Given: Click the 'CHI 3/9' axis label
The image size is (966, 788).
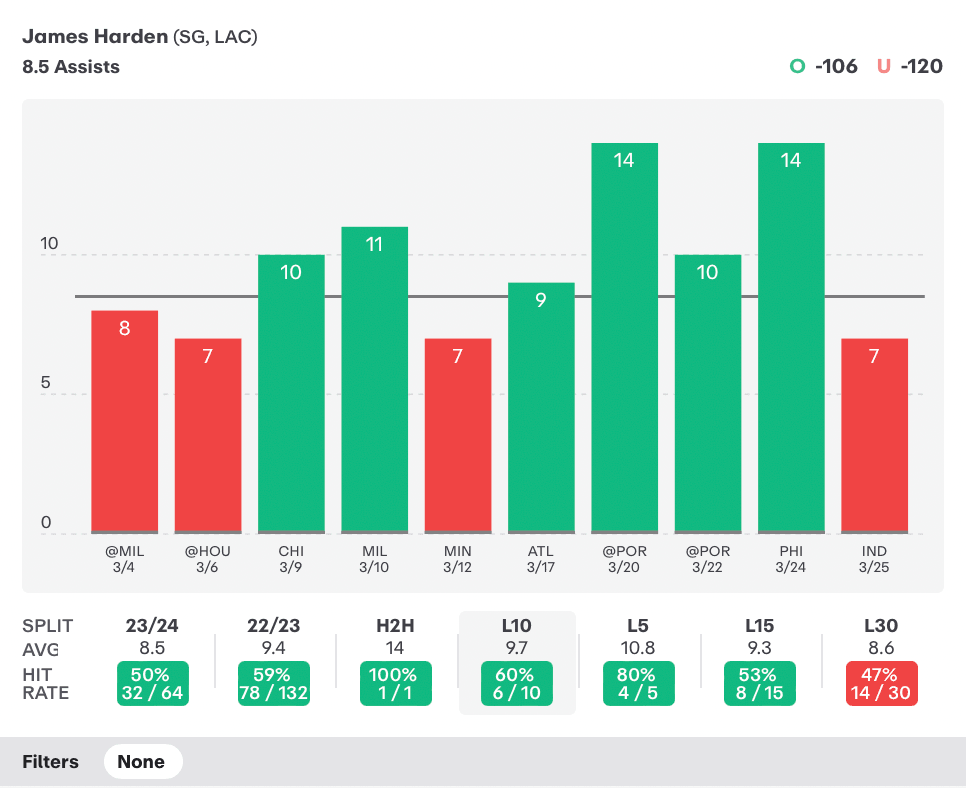Looking at the screenshot, I should [291, 559].
